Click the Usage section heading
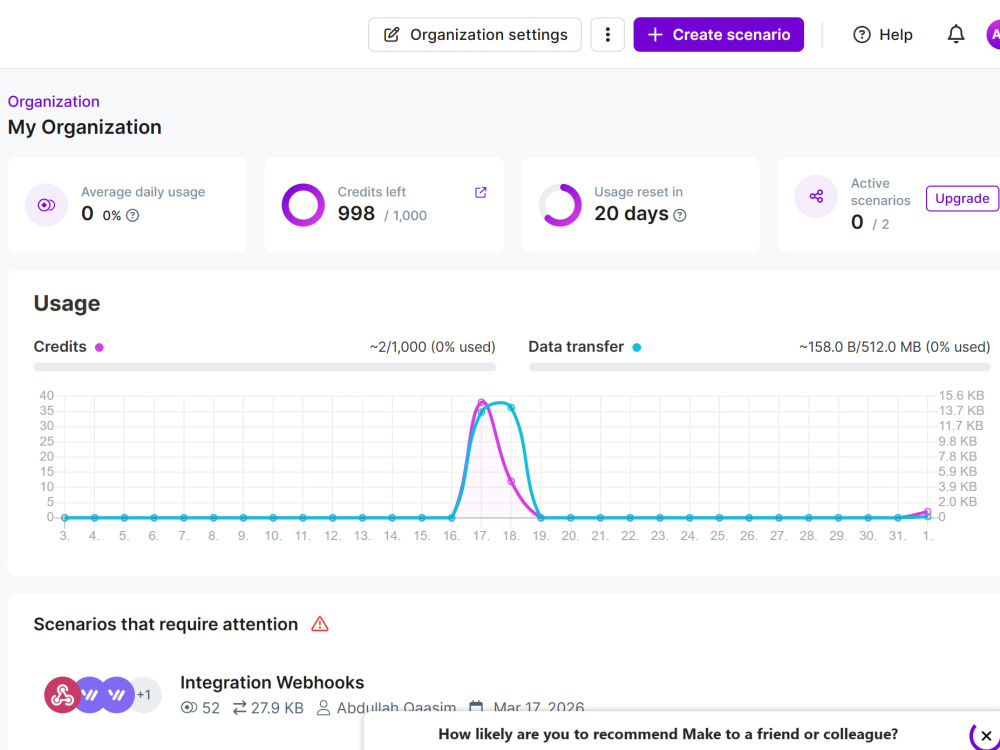 pos(67,303)
